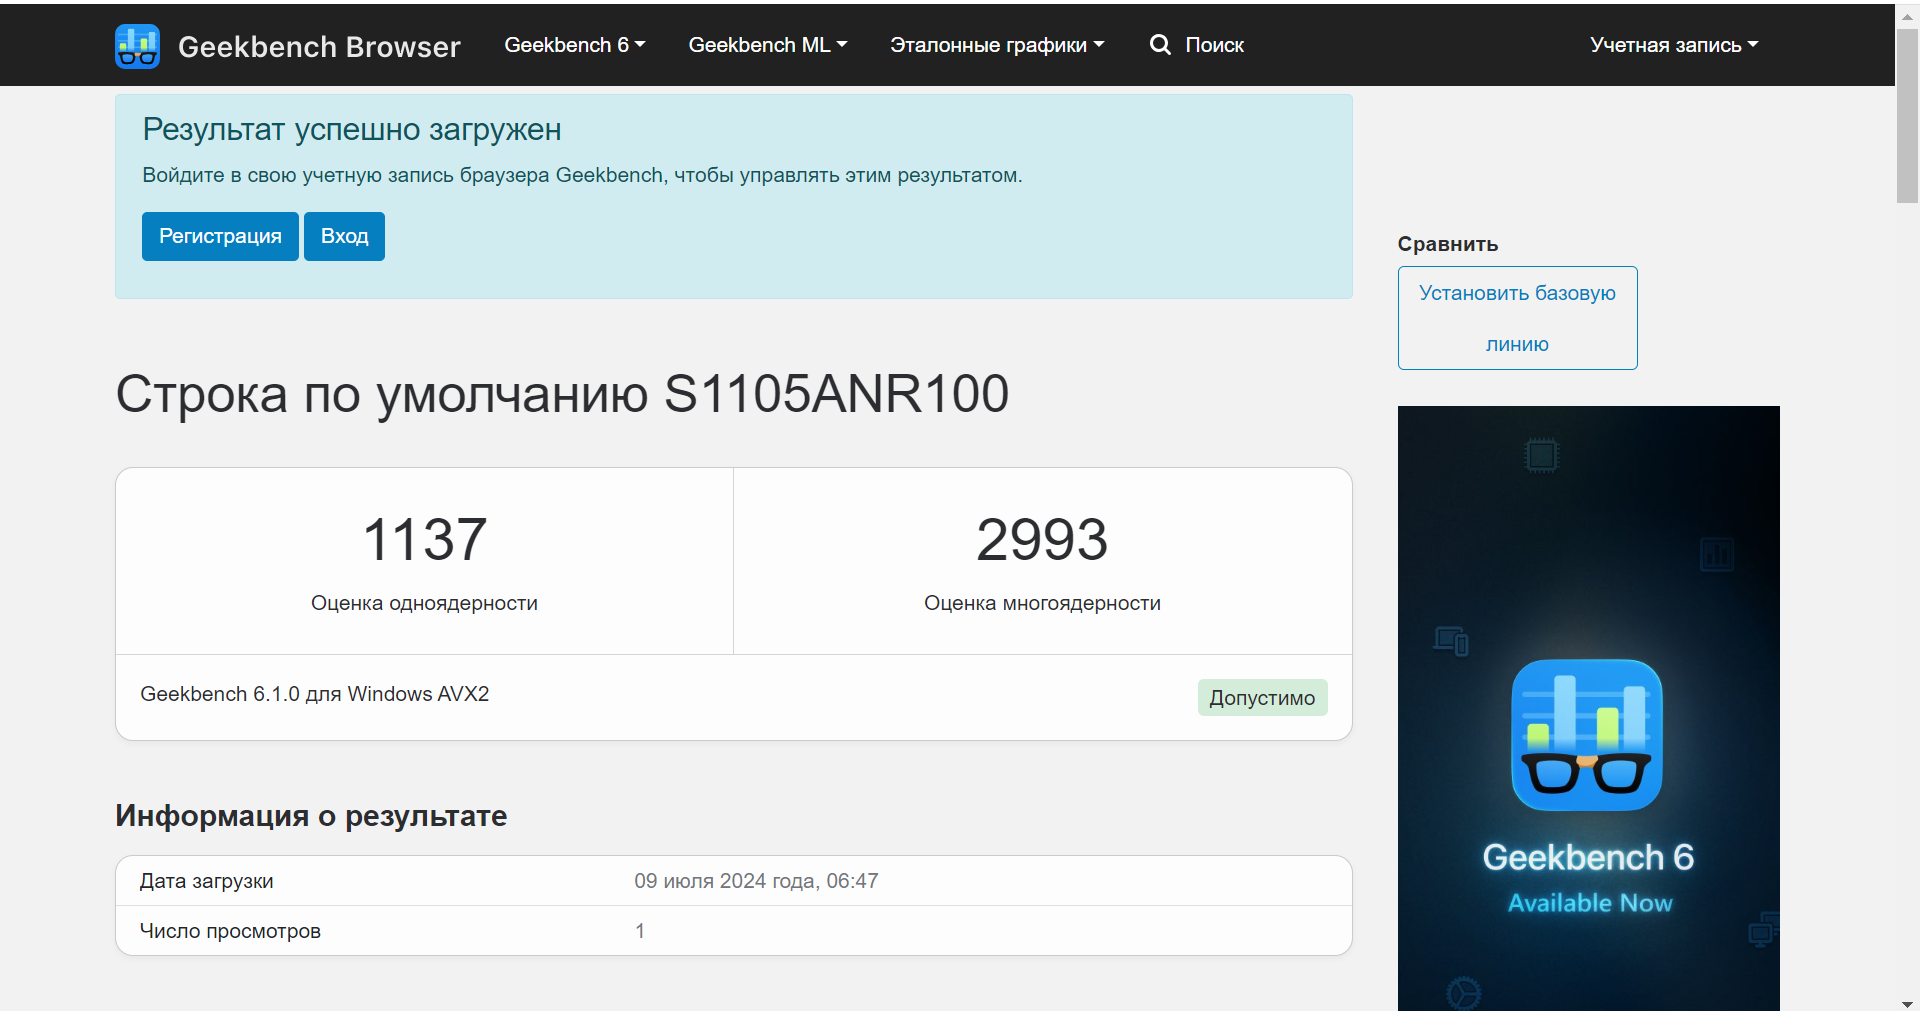Click the Сравнить sidebar heading
1920x1011 pixels.
coord(1448,244)
